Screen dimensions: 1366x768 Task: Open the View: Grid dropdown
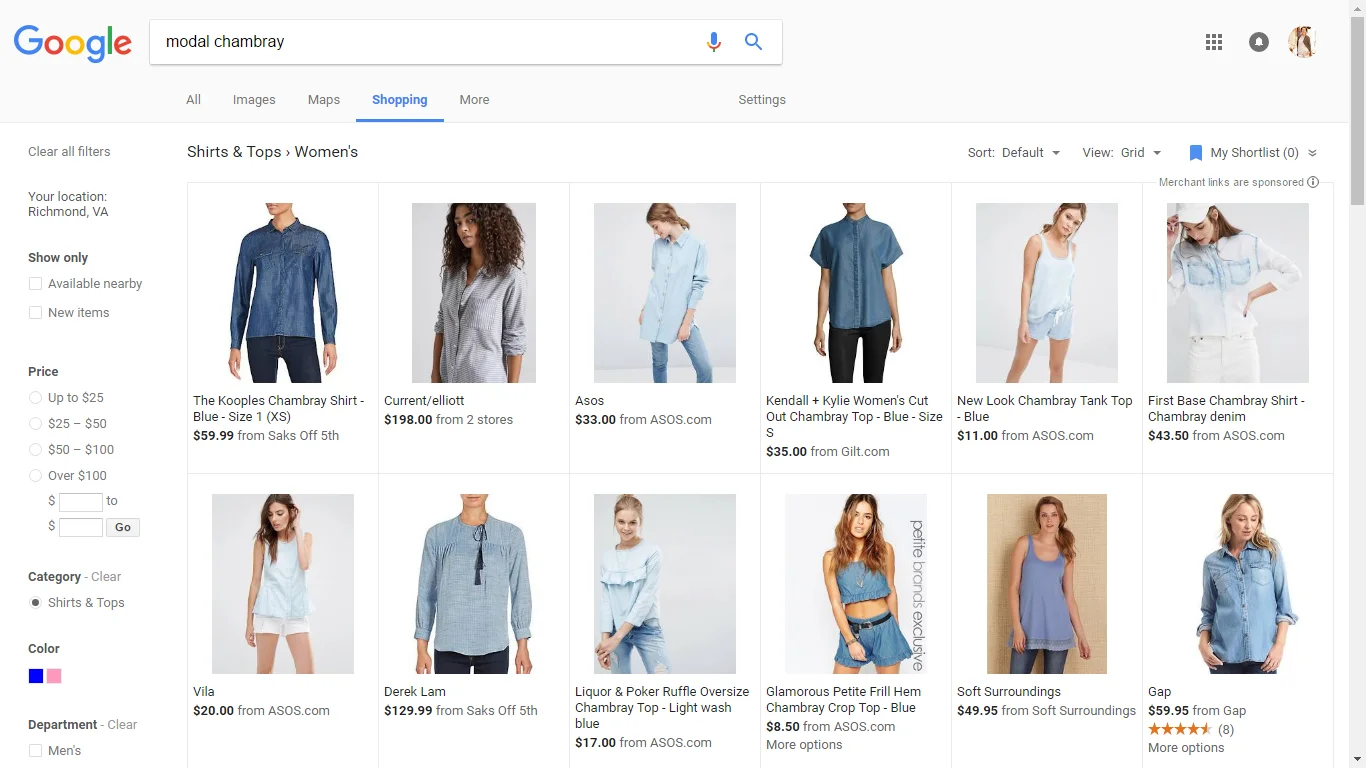click(x=1122, y=153)
